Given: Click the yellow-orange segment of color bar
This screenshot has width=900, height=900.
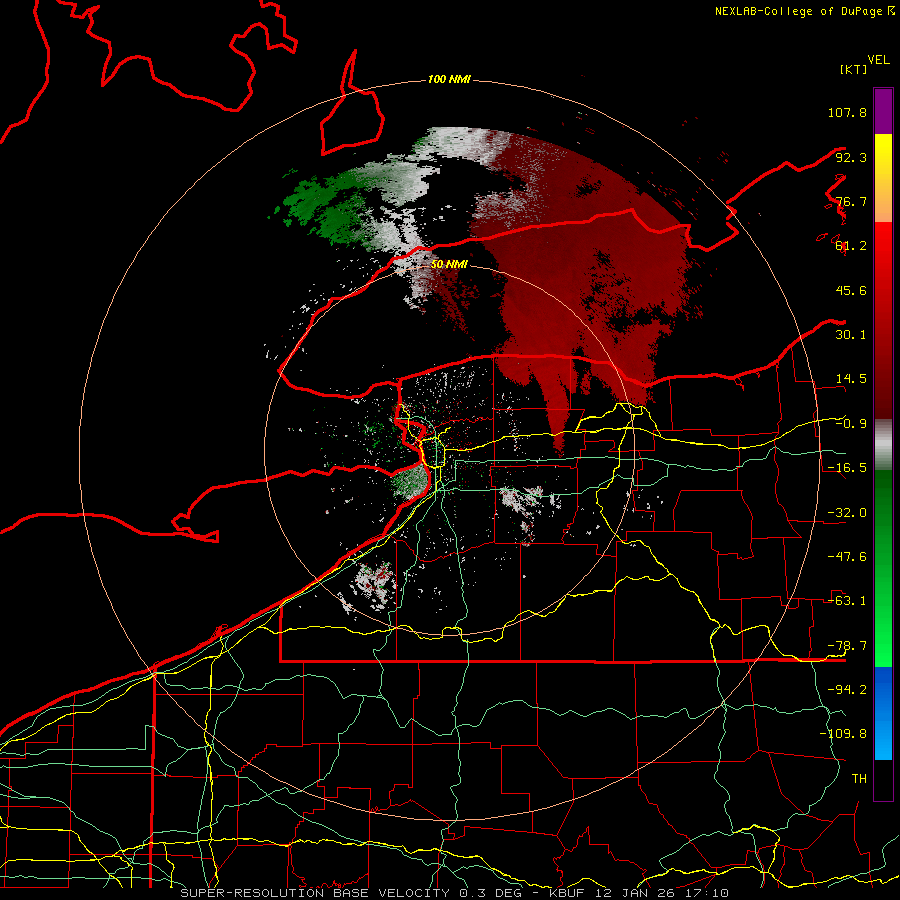Looking at the screenshot, I should [883, 178].
